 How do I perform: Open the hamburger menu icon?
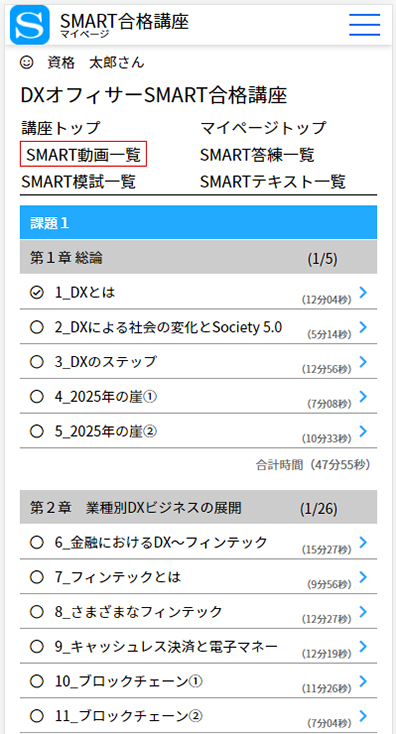[x=364, y=24]
